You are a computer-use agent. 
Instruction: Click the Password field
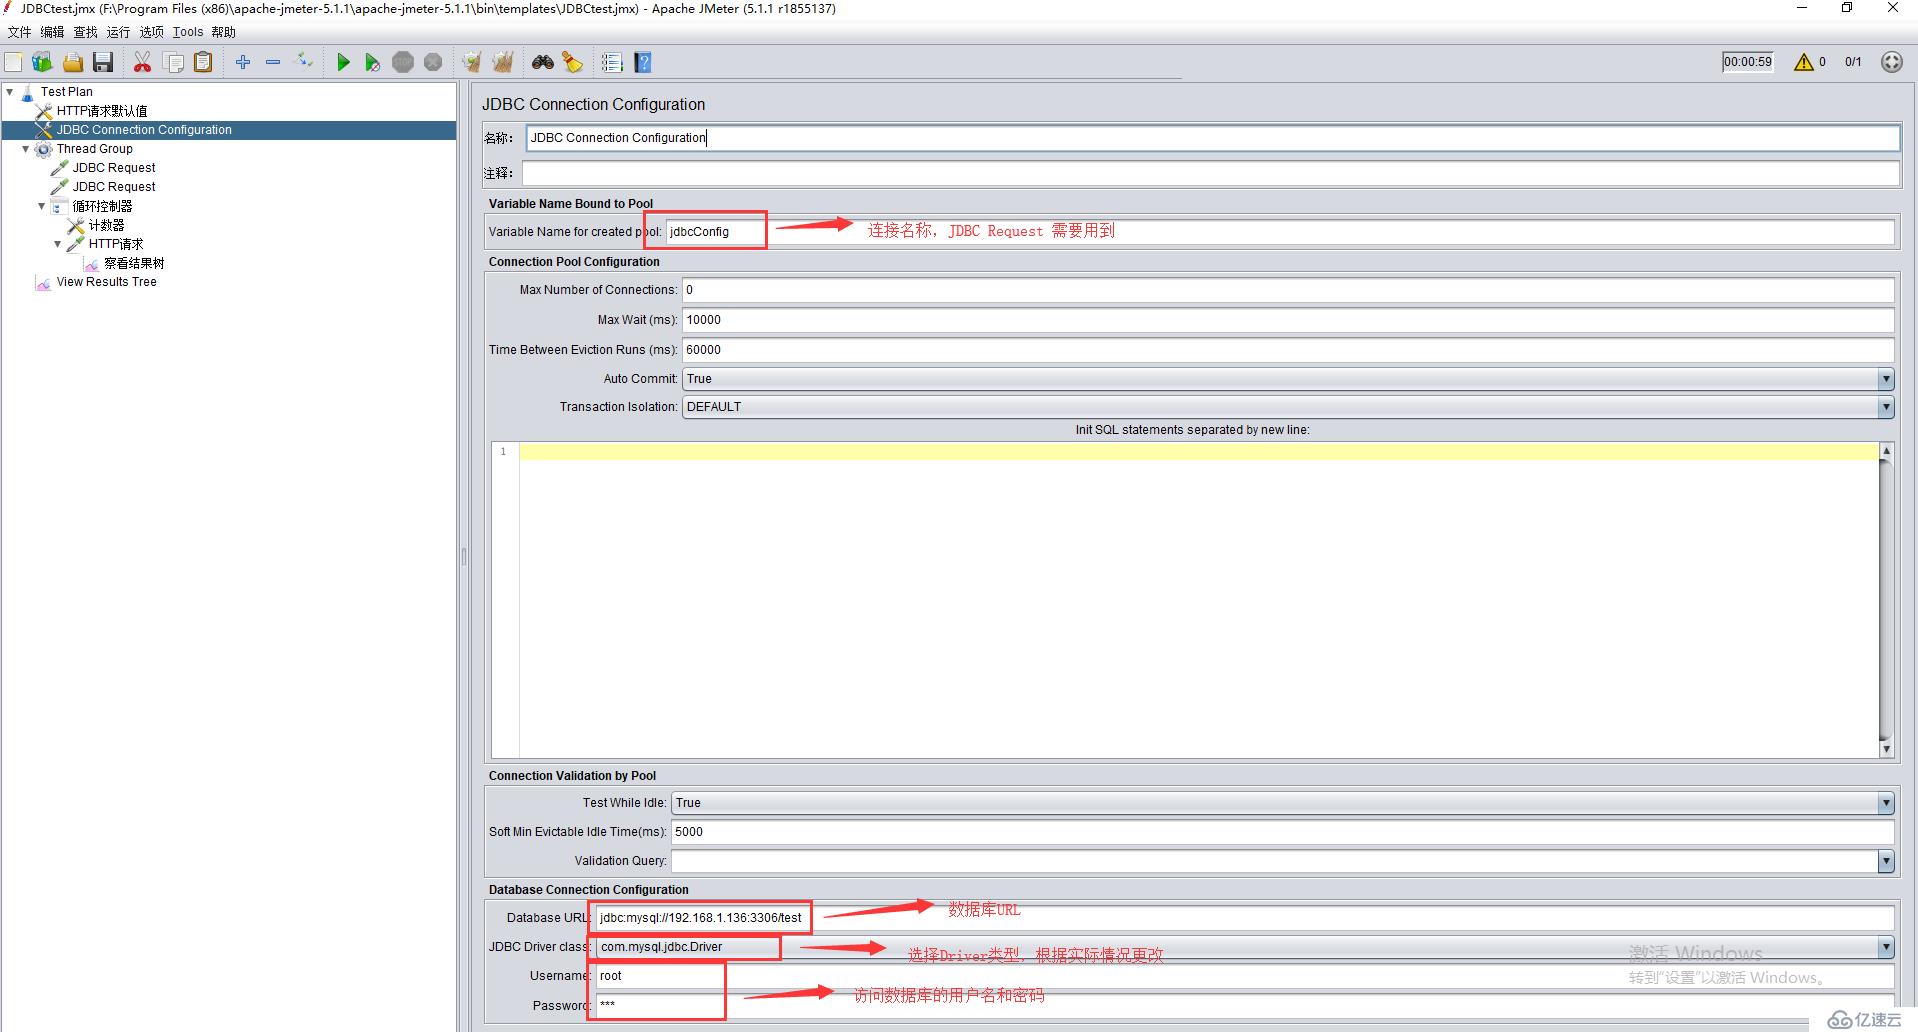pos(1245,1005)
